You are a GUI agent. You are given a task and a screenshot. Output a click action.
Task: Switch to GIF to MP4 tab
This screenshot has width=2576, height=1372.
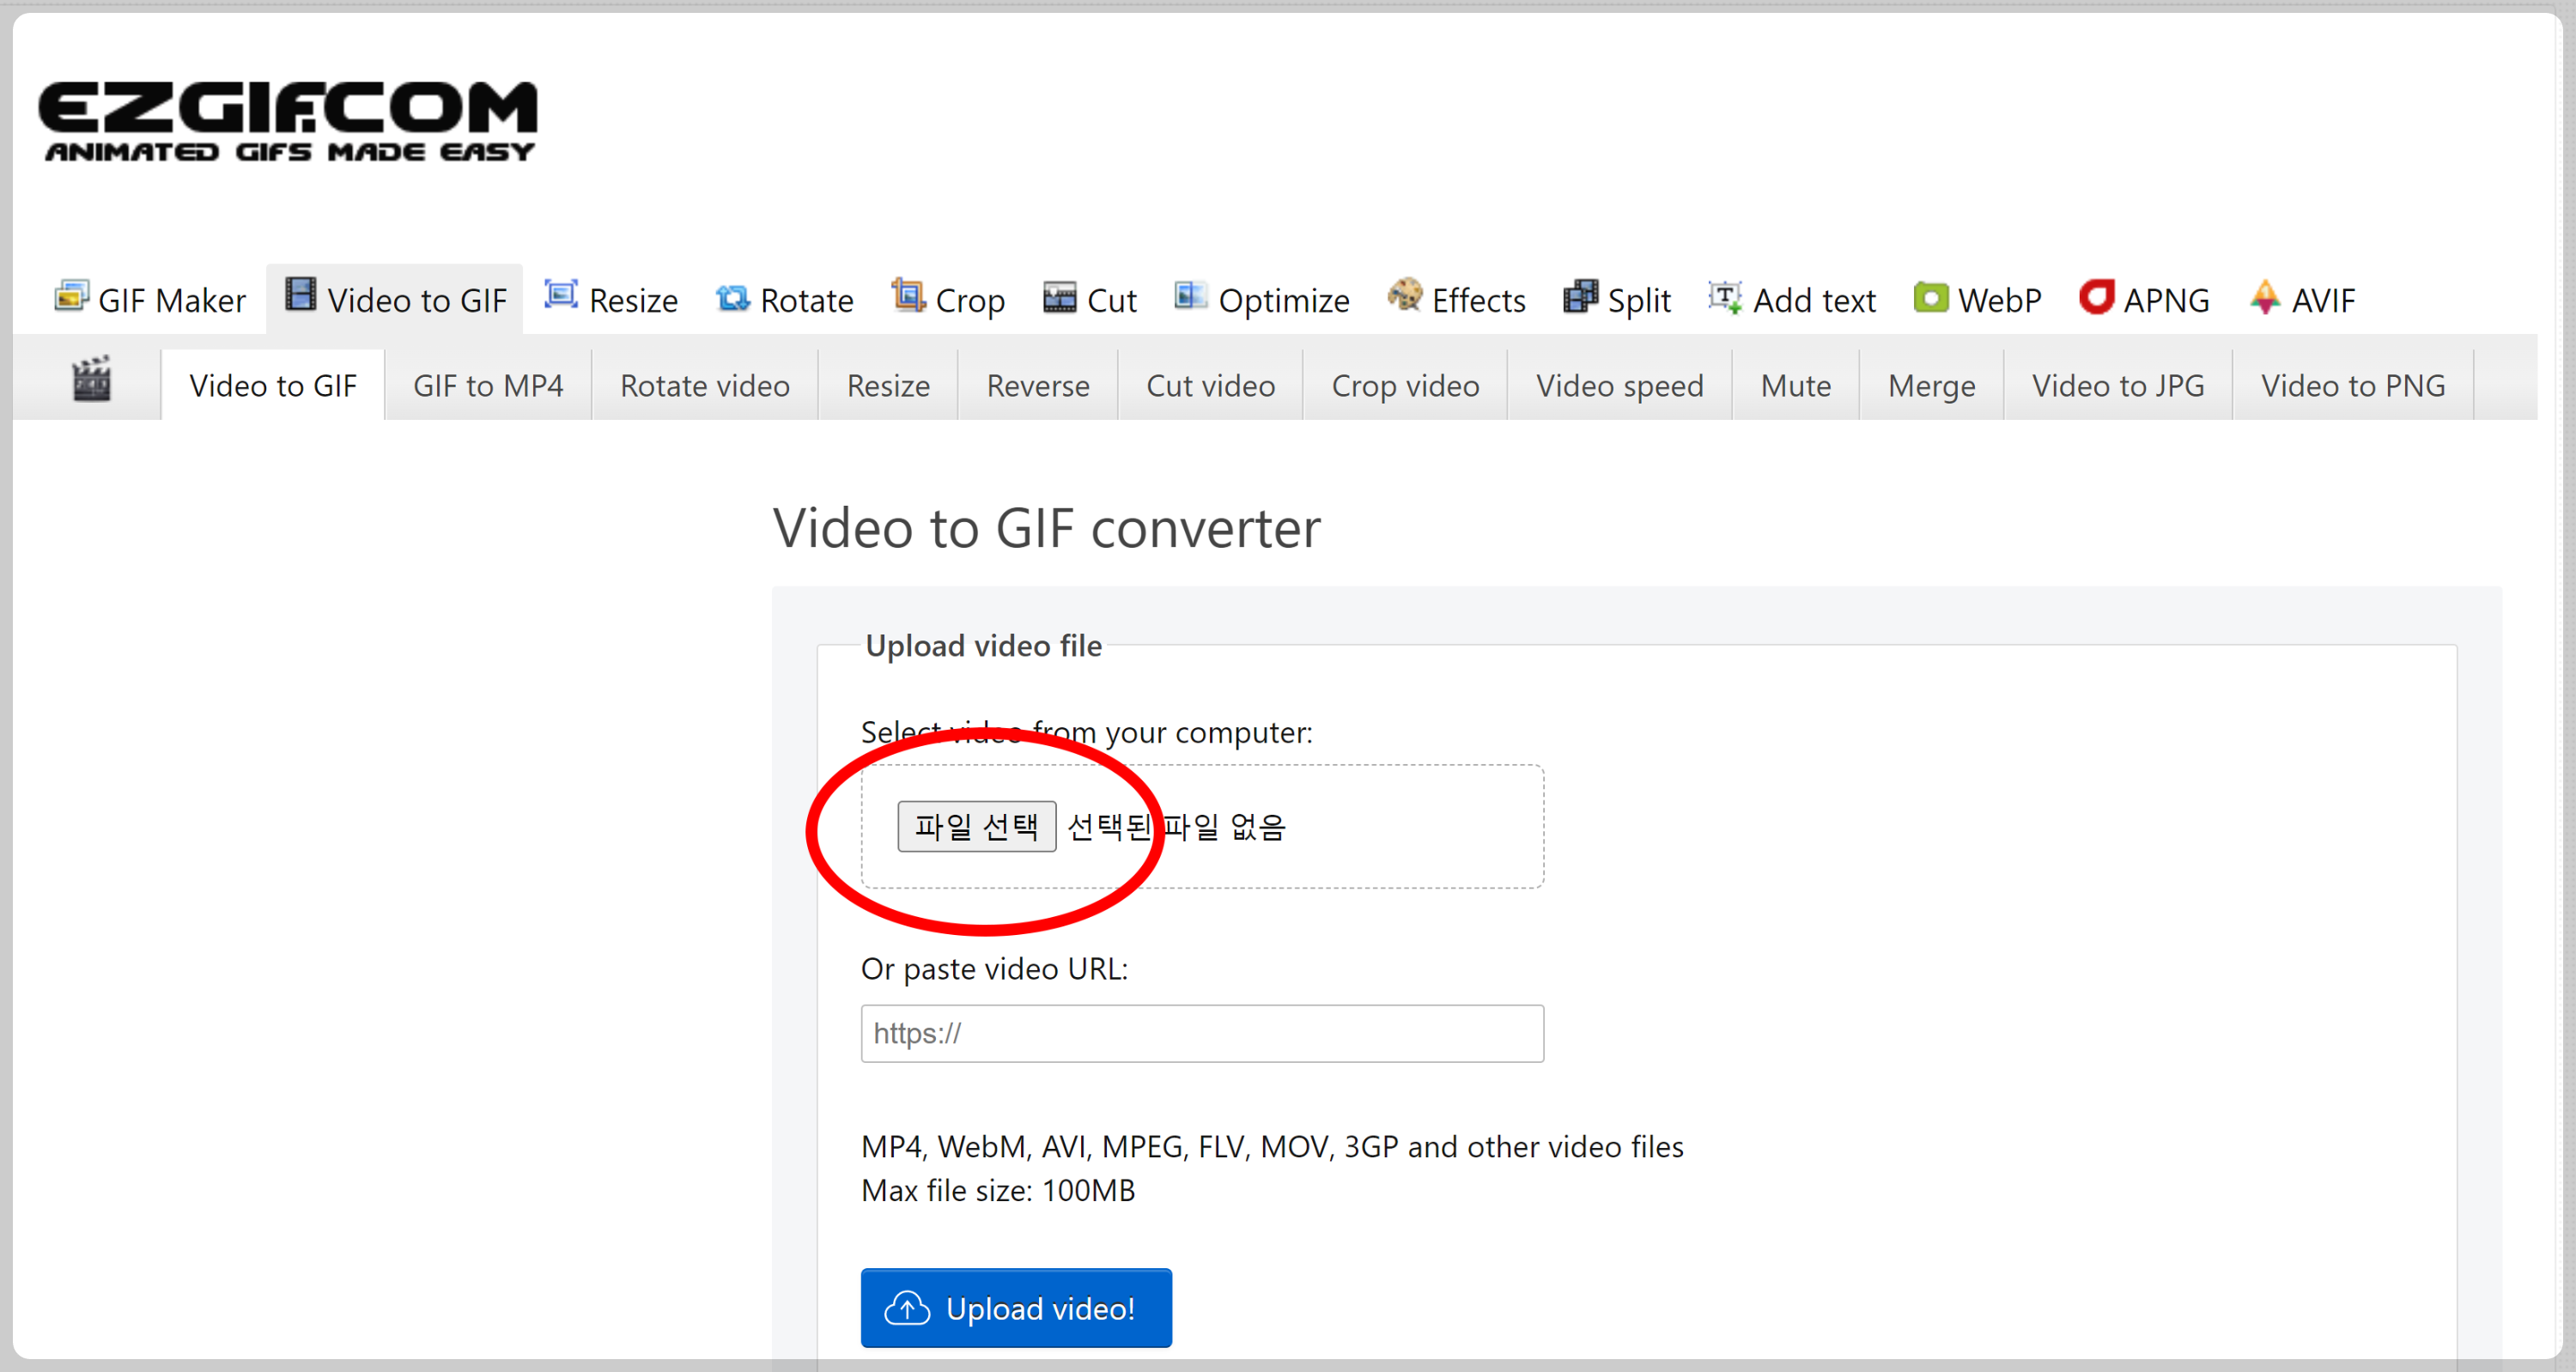(488, 386)
